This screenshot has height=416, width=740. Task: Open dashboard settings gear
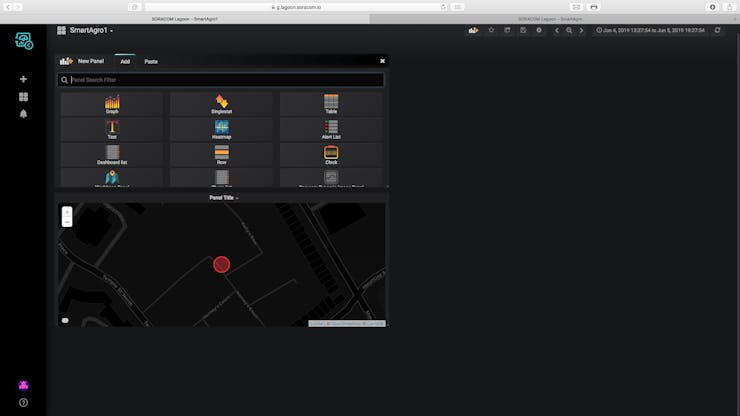[x=539, y=30]
